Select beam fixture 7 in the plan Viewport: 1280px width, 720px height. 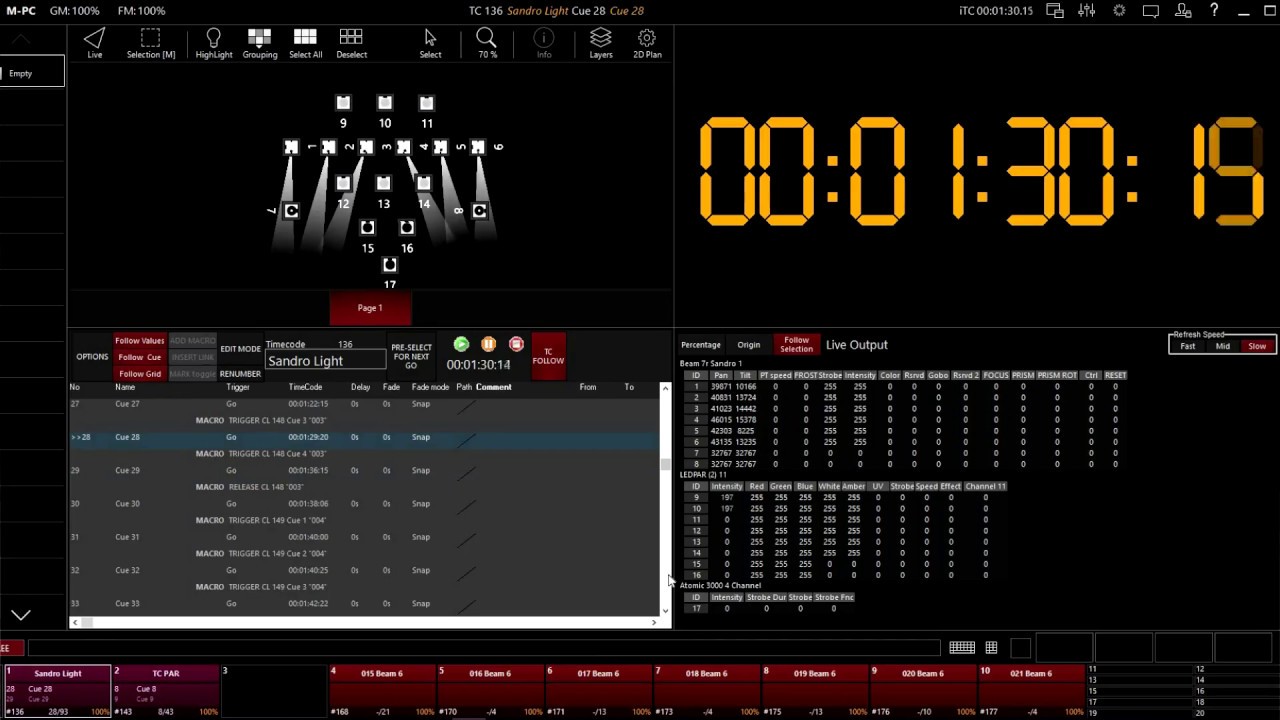291,211
